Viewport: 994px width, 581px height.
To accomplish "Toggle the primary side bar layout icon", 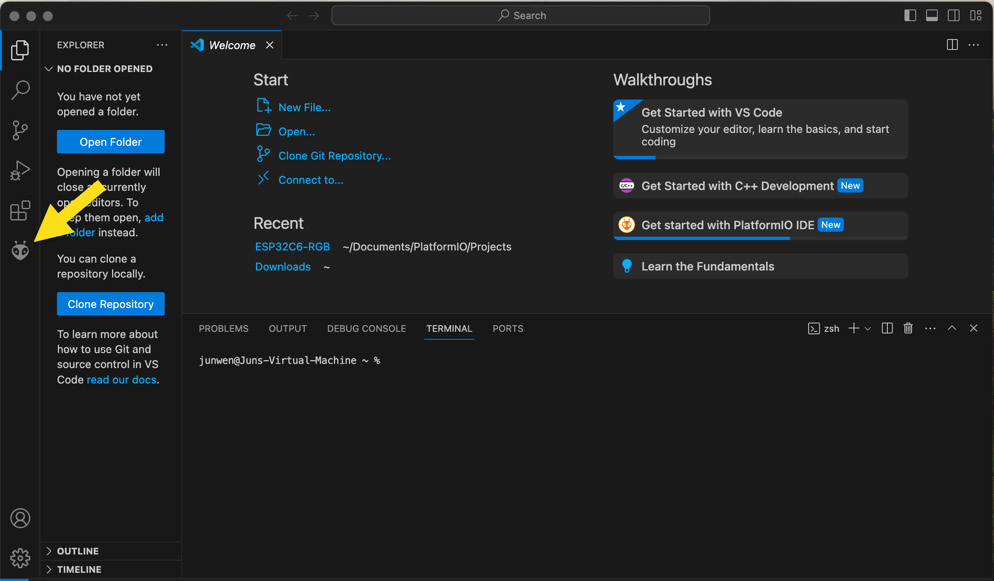I will tap(910, 15).
